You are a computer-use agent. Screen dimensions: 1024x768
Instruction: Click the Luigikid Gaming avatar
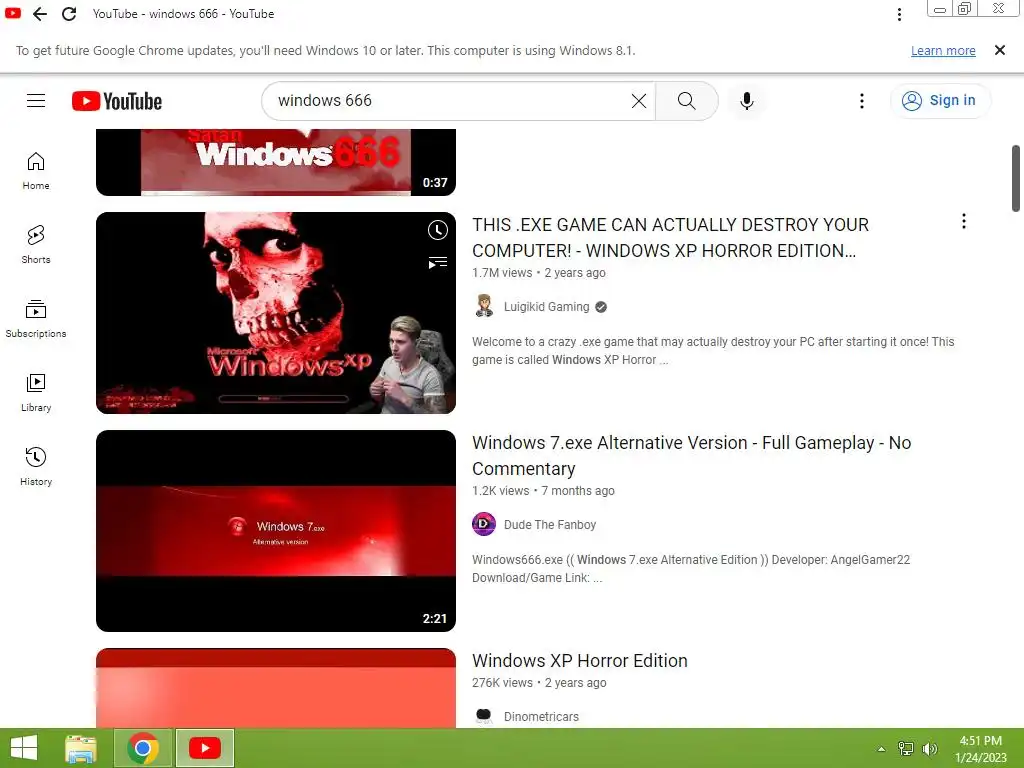click(484, 306)
